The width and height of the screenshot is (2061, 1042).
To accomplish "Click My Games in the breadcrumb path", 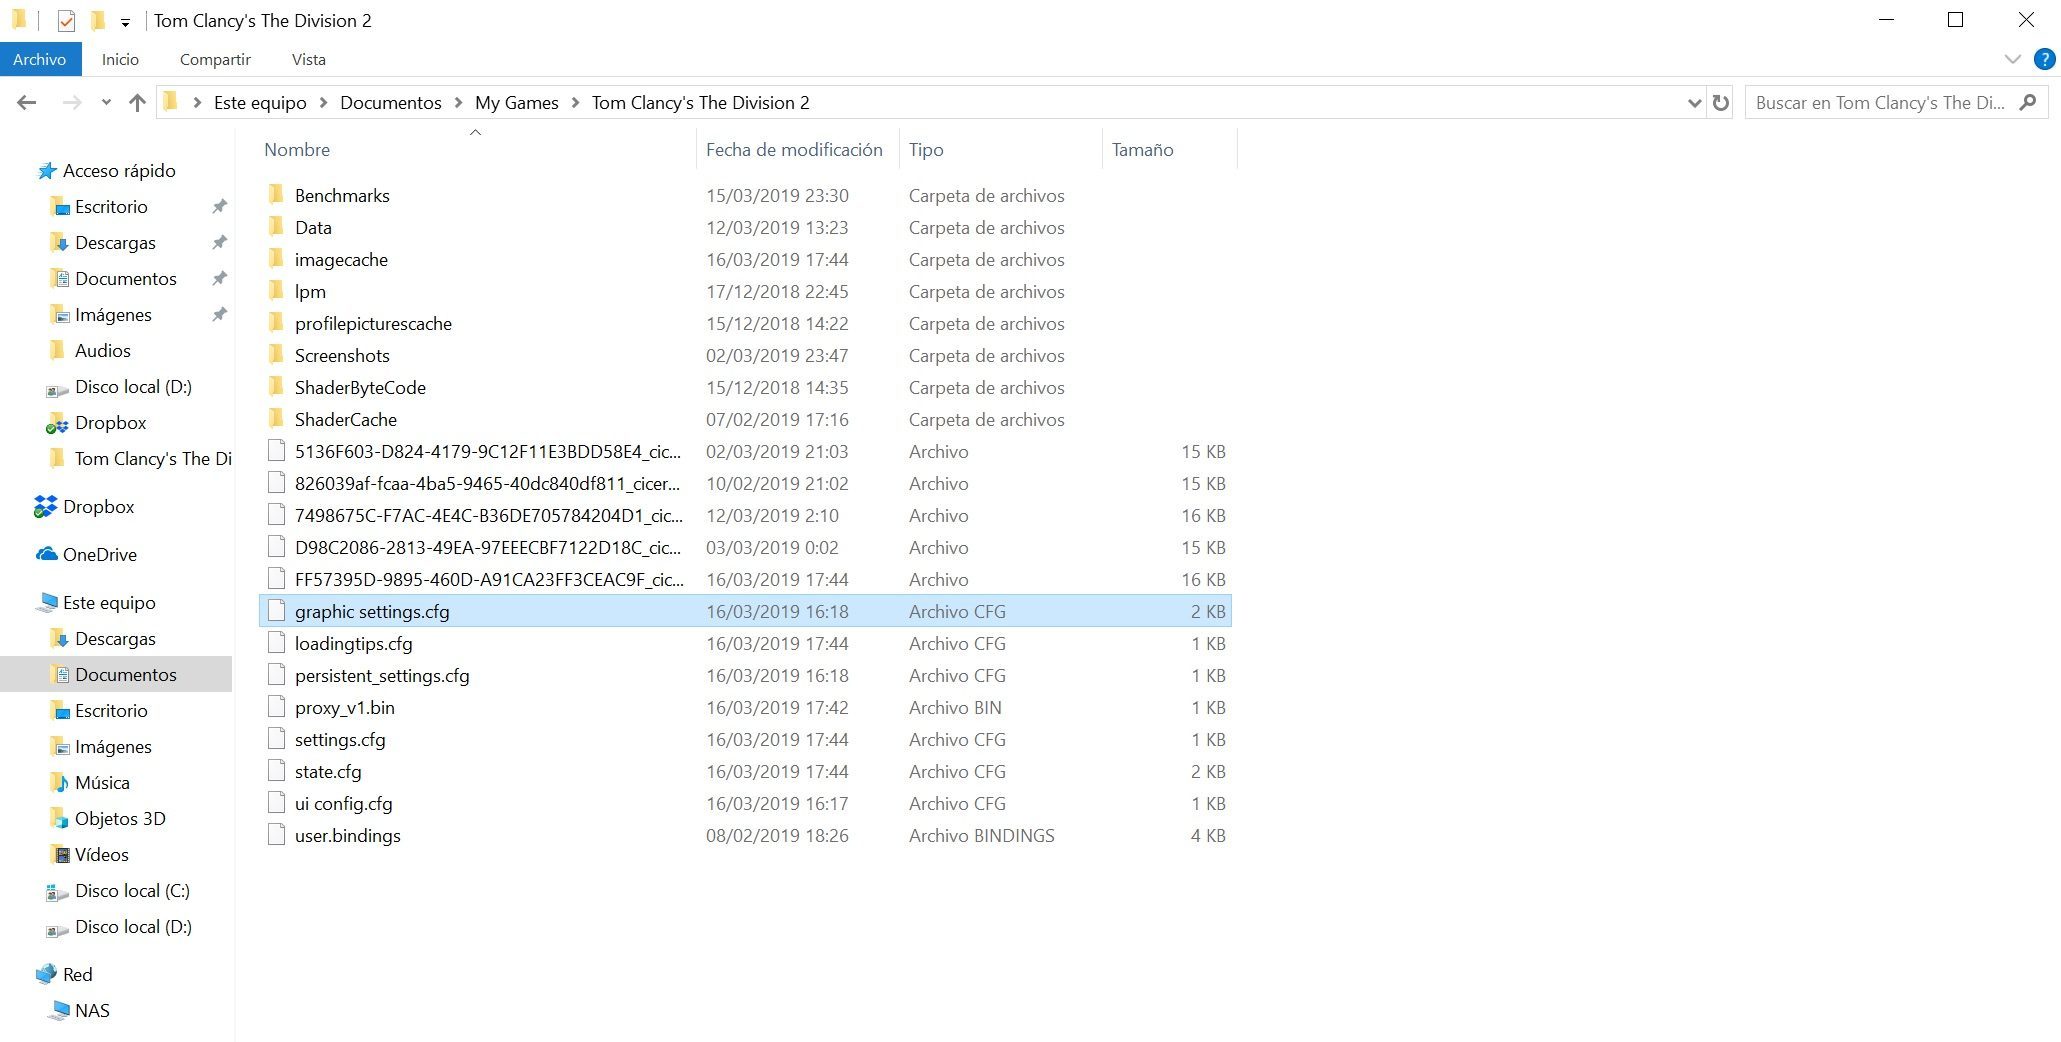I will (516, 103).
